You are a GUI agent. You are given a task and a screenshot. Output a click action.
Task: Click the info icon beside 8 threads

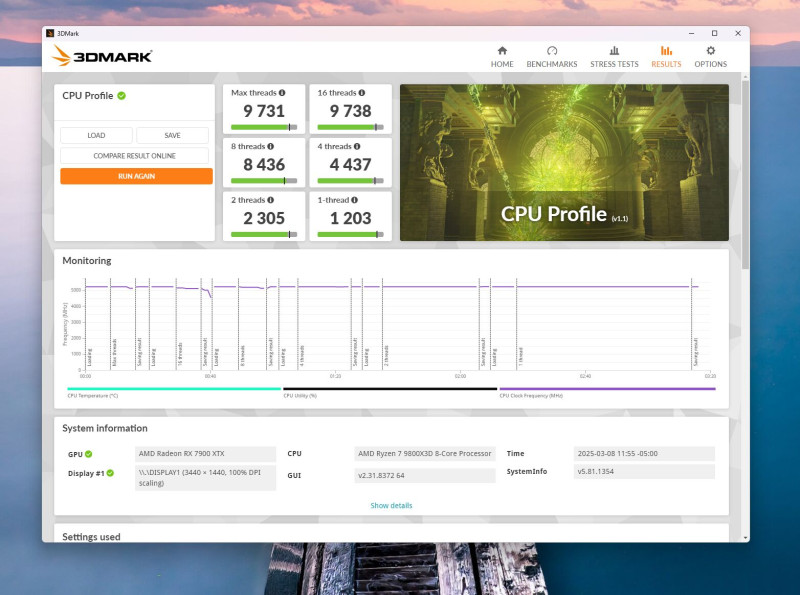click(270, 146)
